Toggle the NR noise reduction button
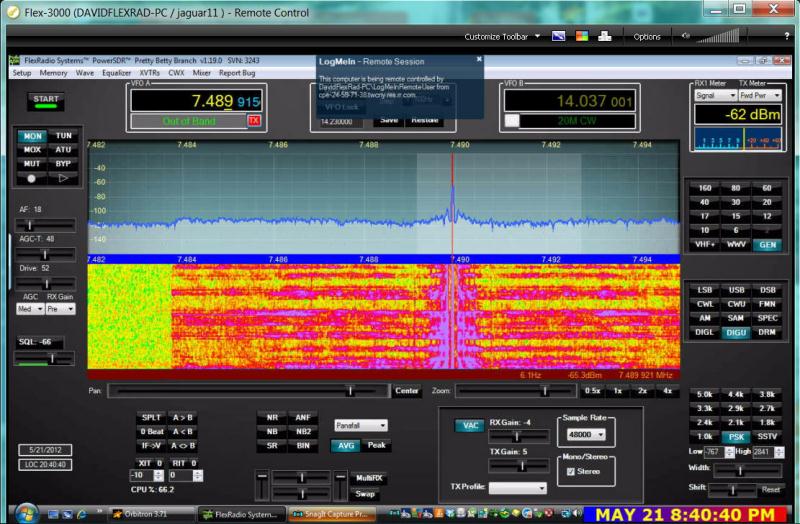The width and height of the screenshot is (800, 524). point(272,417)
